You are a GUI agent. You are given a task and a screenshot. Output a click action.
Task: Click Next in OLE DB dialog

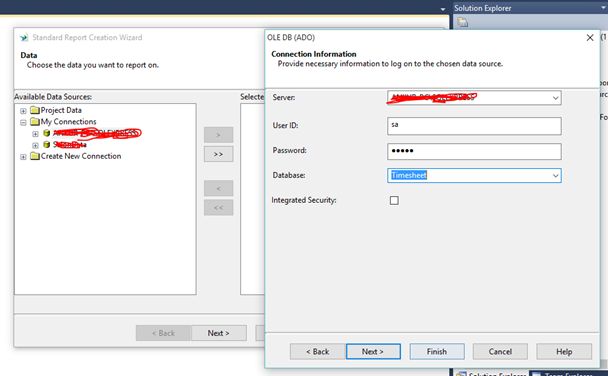pyautogui.click(x=373, y=352)
